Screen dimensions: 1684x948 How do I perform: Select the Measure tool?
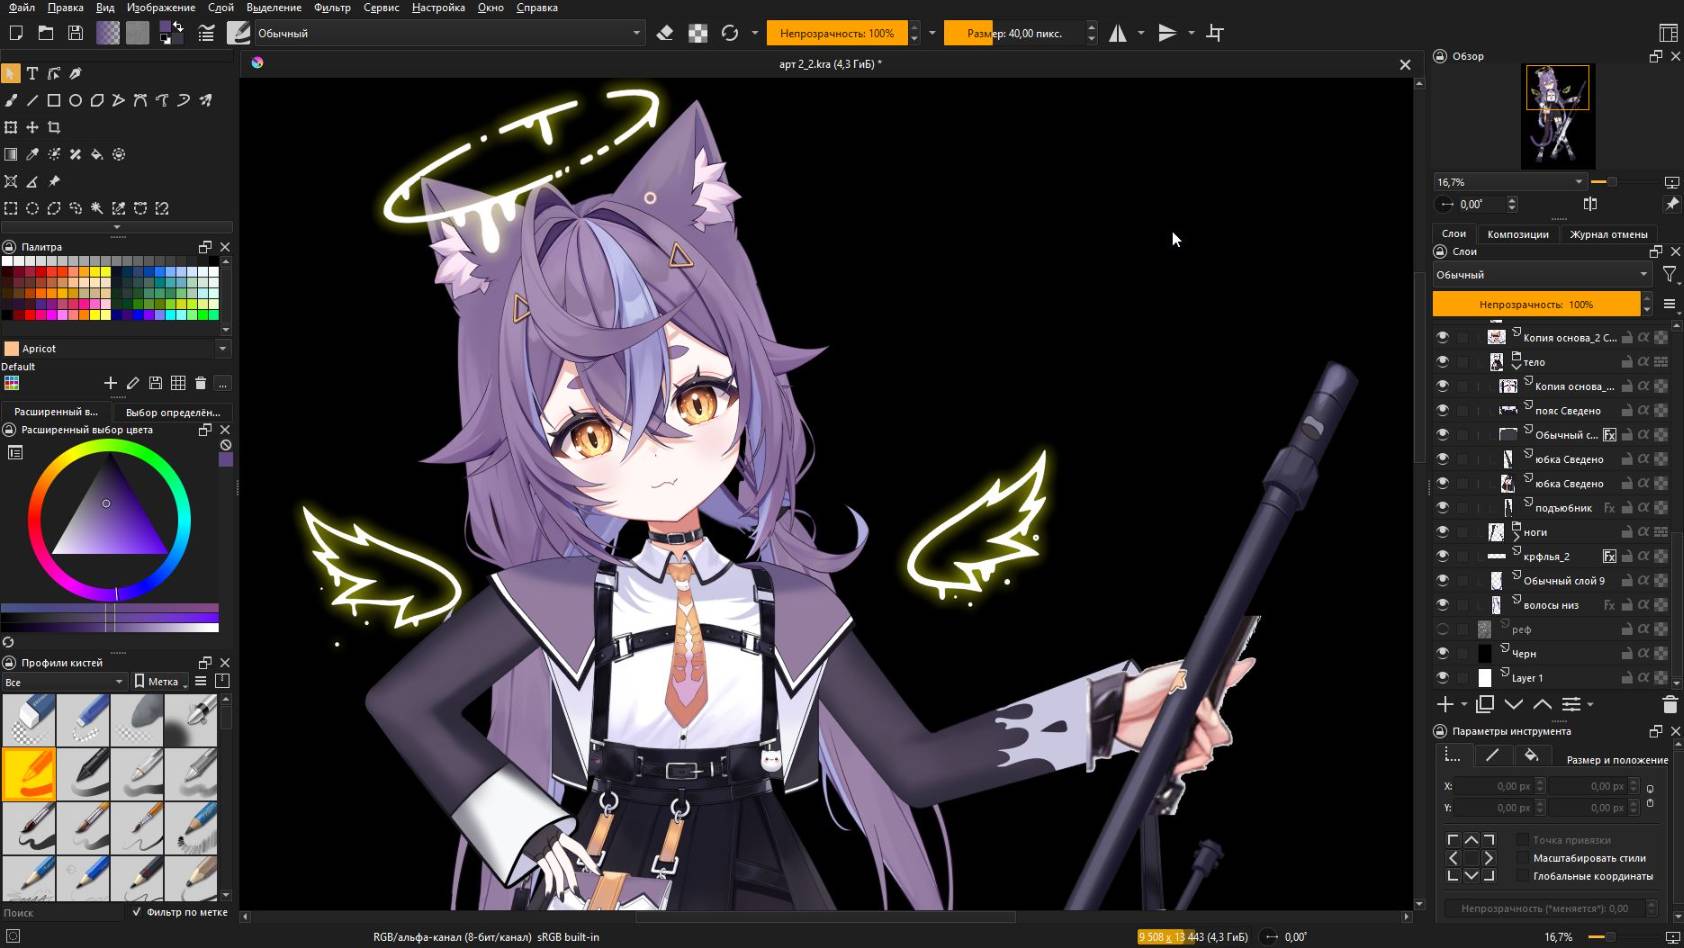pyautogui.click(x=32, y=181)
